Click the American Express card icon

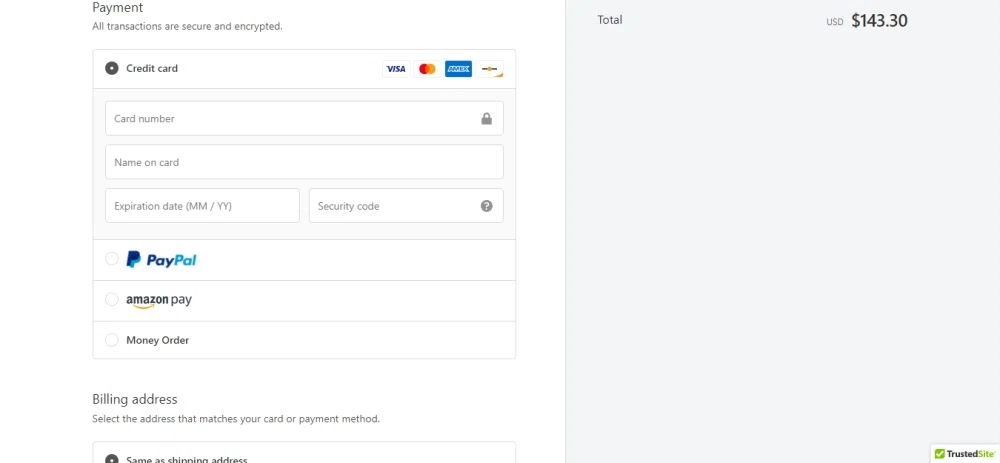[x=458, y=69]
